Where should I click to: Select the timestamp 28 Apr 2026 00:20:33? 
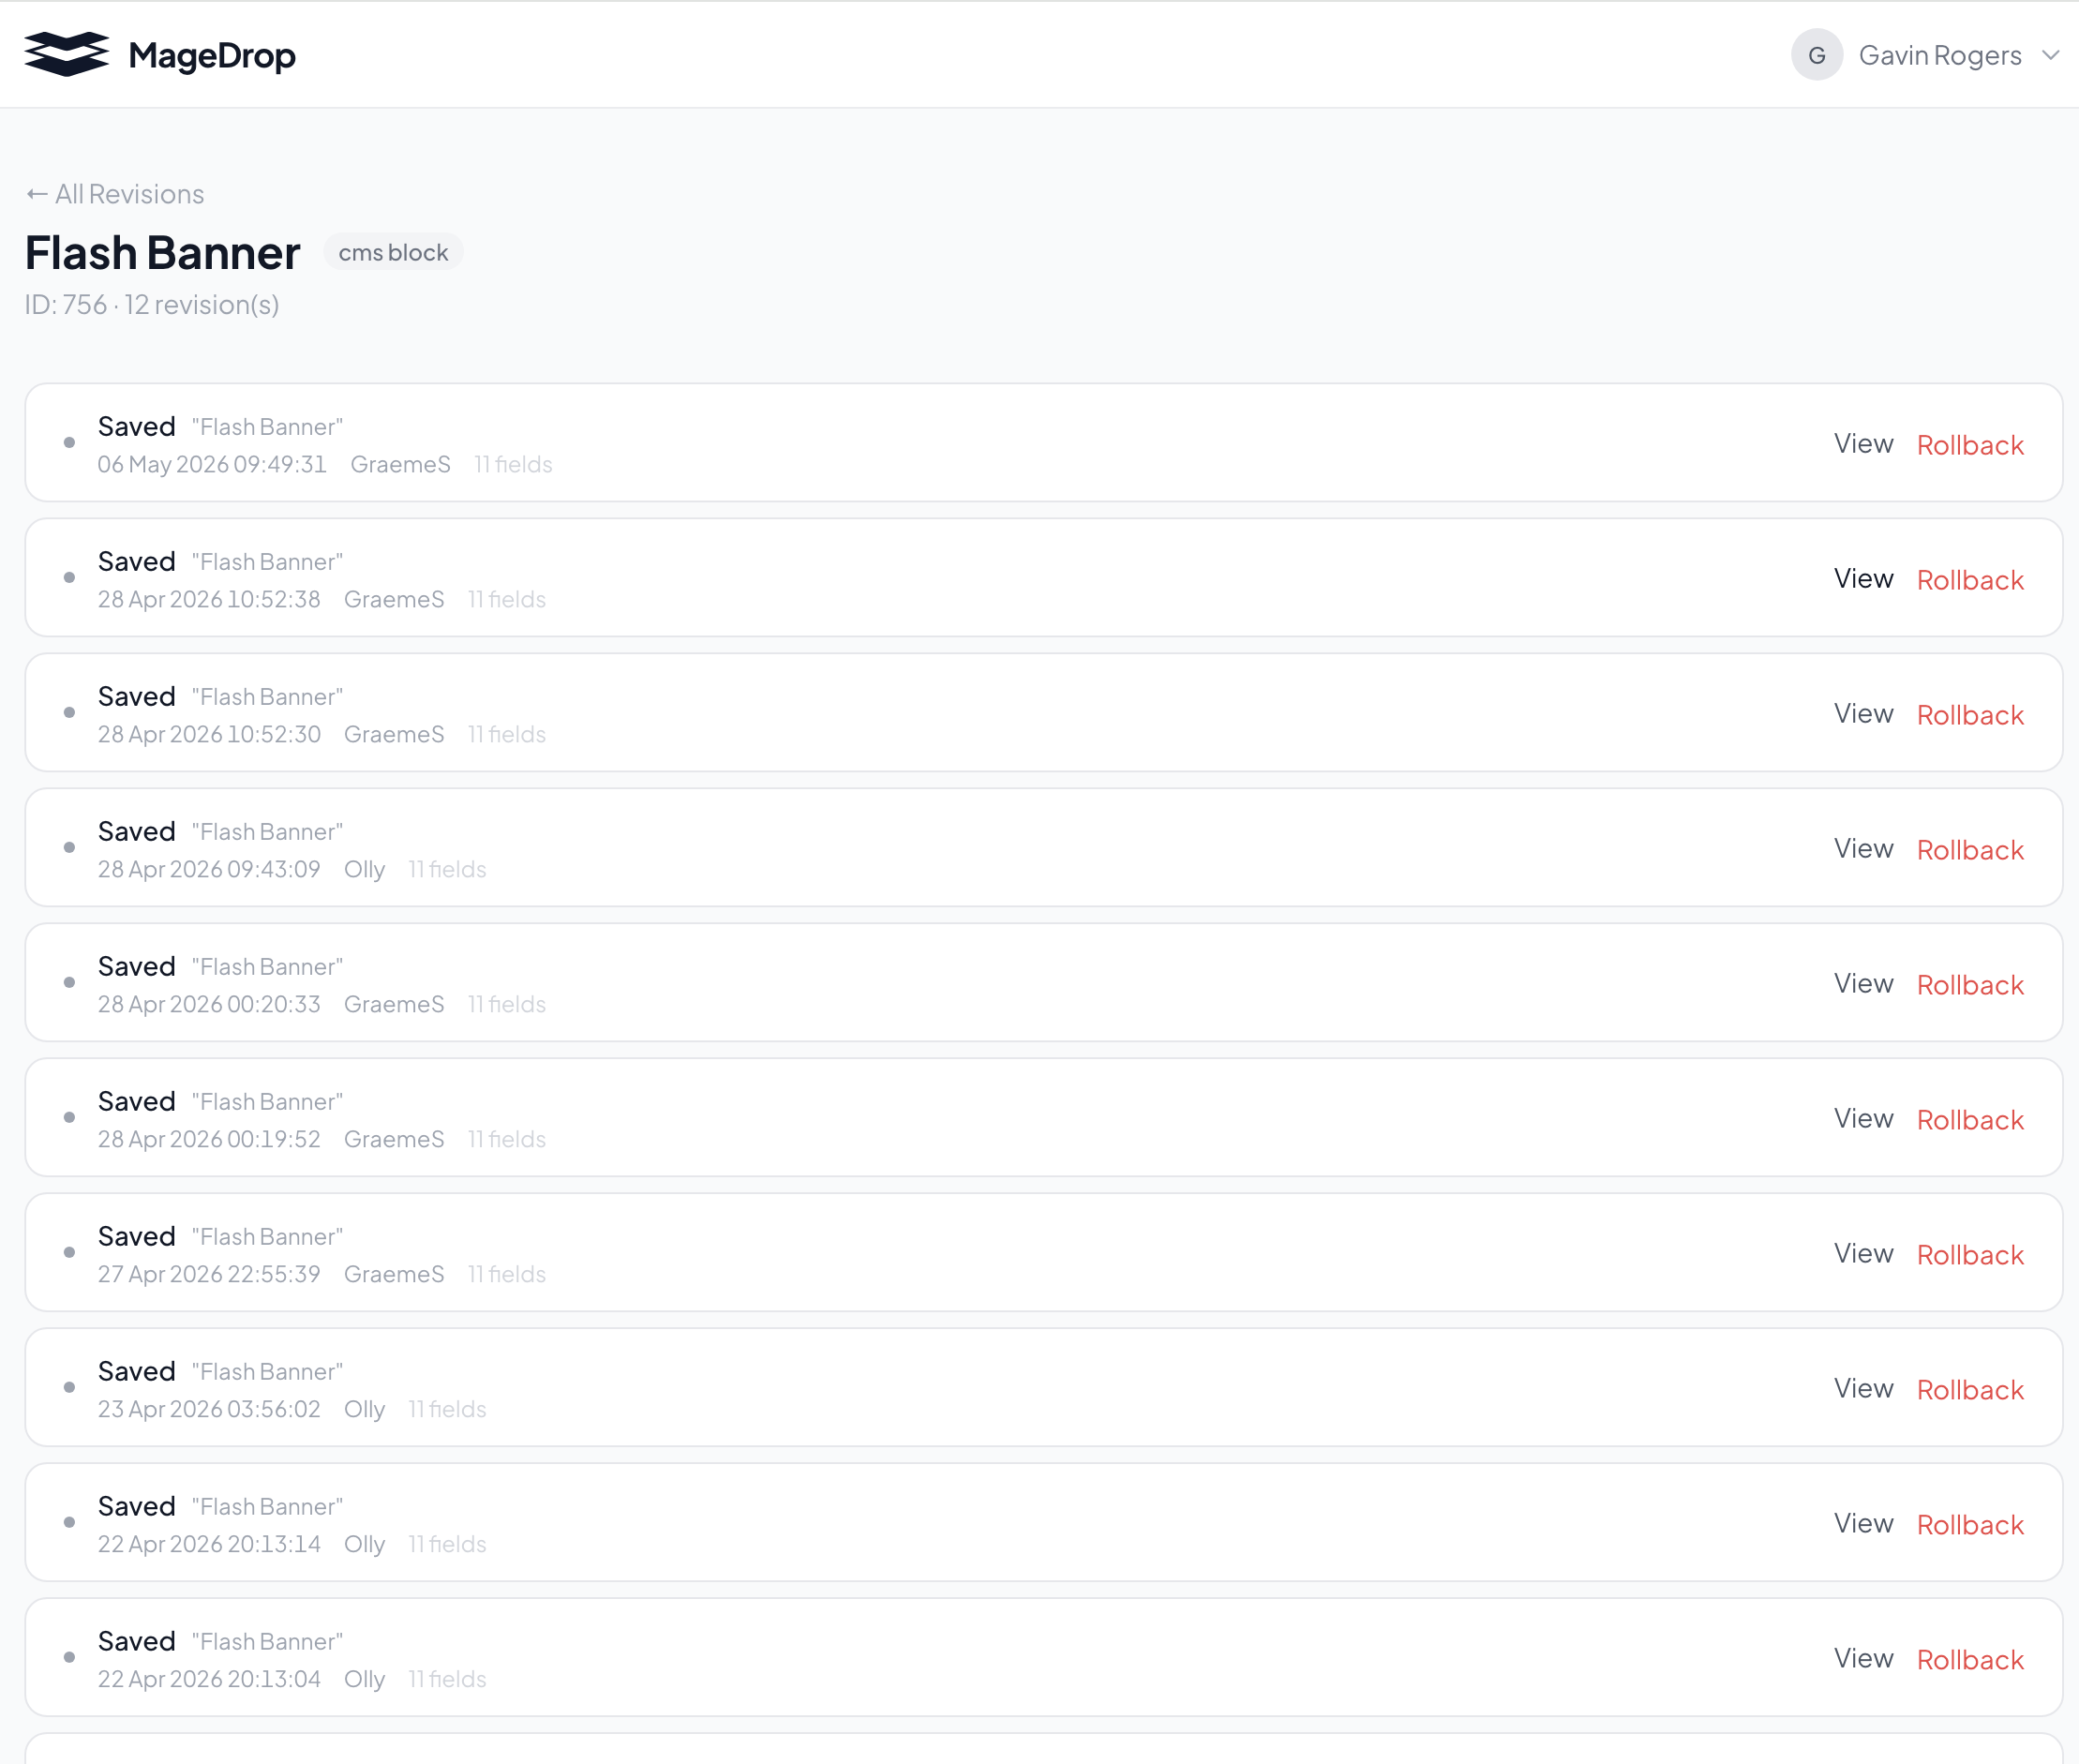[209, 1005]
